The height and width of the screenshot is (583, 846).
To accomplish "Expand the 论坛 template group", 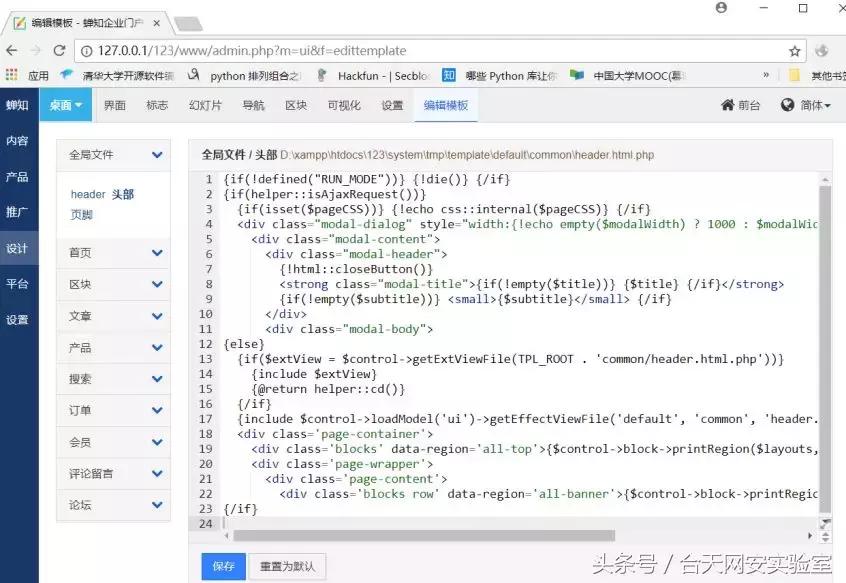I will pyautogui.click(x=113, y=505).
